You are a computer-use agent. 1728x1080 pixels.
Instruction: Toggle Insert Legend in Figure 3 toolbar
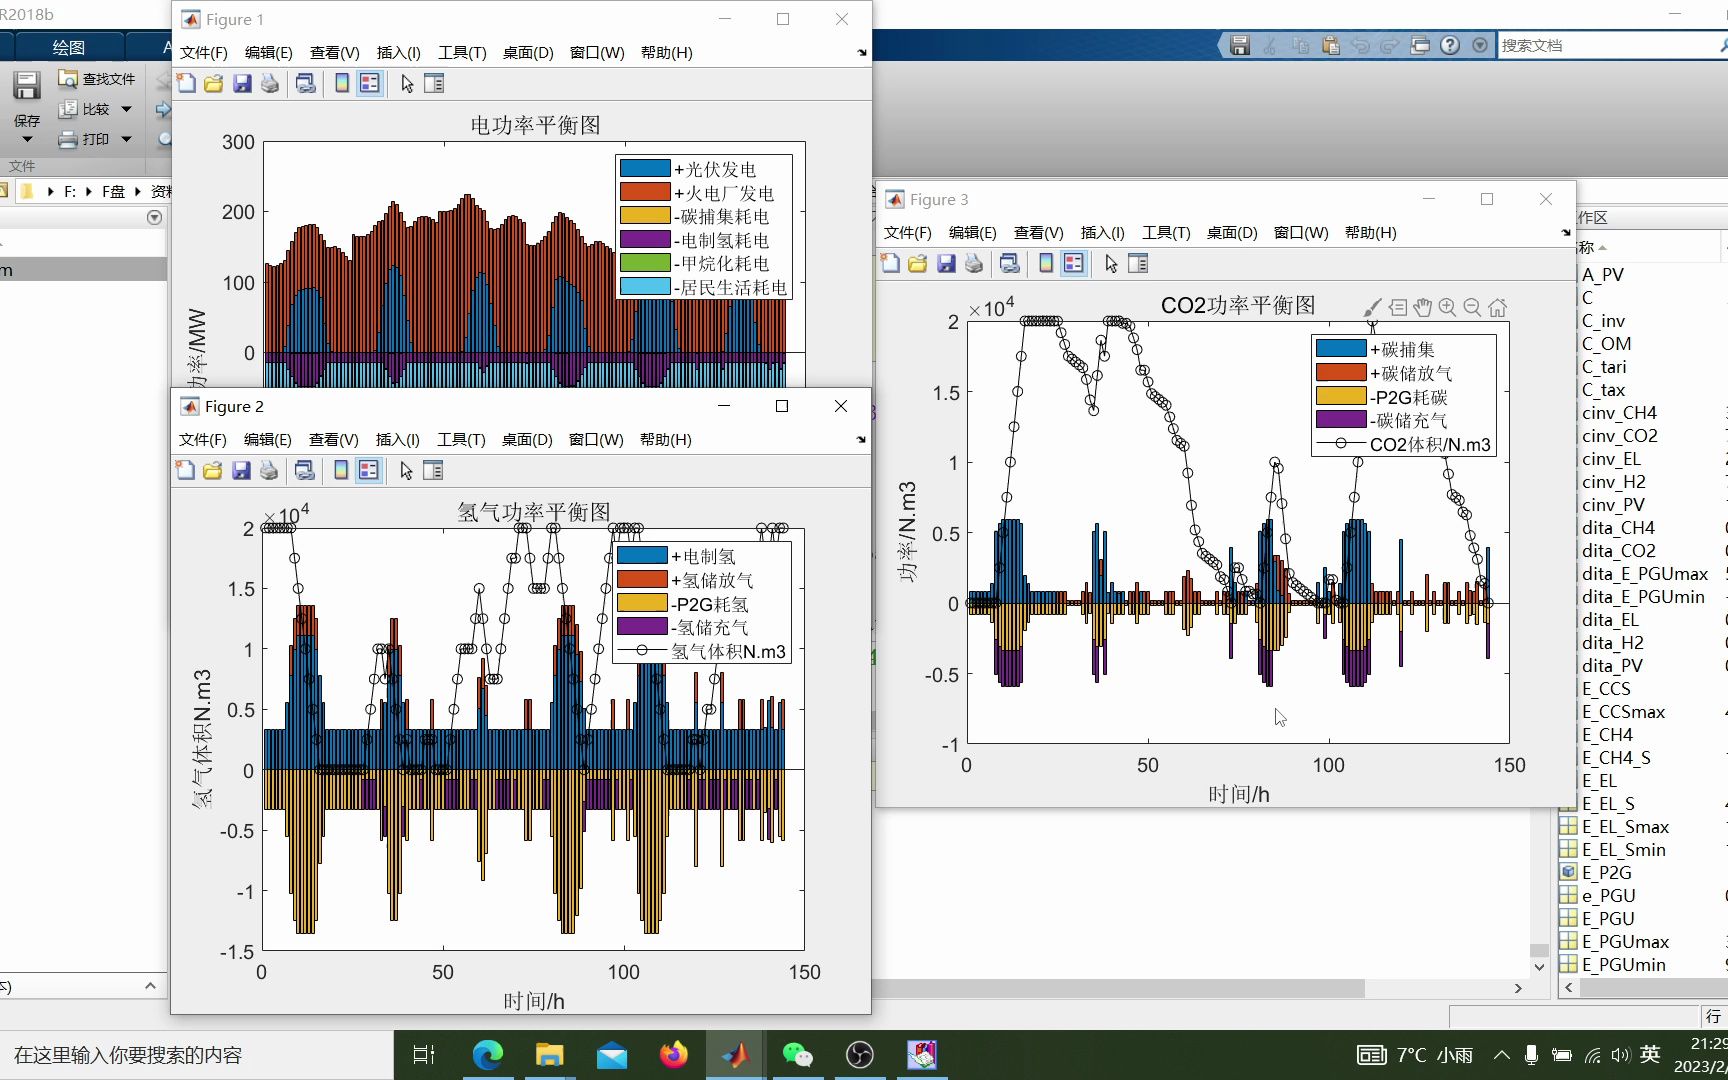pos(1074,264)
